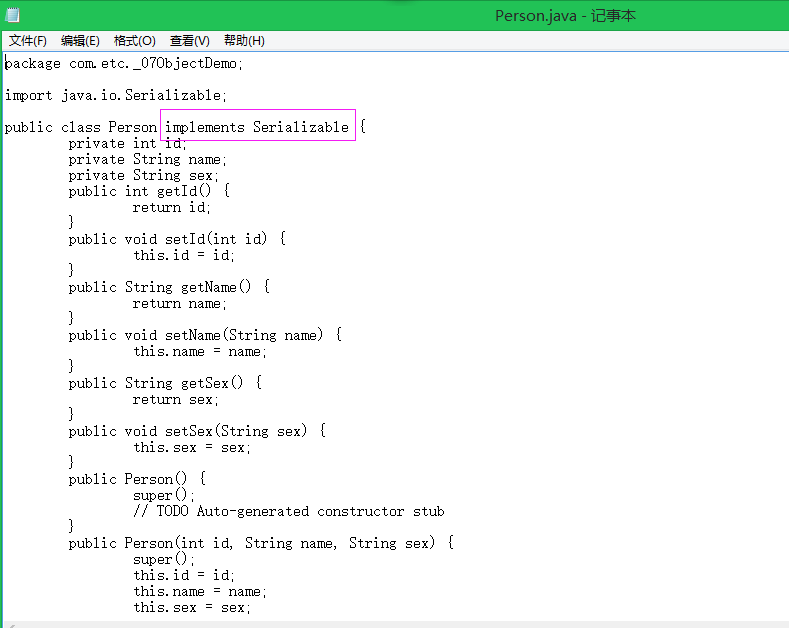Viewport: 789px width, 628px height.
Task: Click 'this.sex = sex;' inside setSex
Action: 192,447
